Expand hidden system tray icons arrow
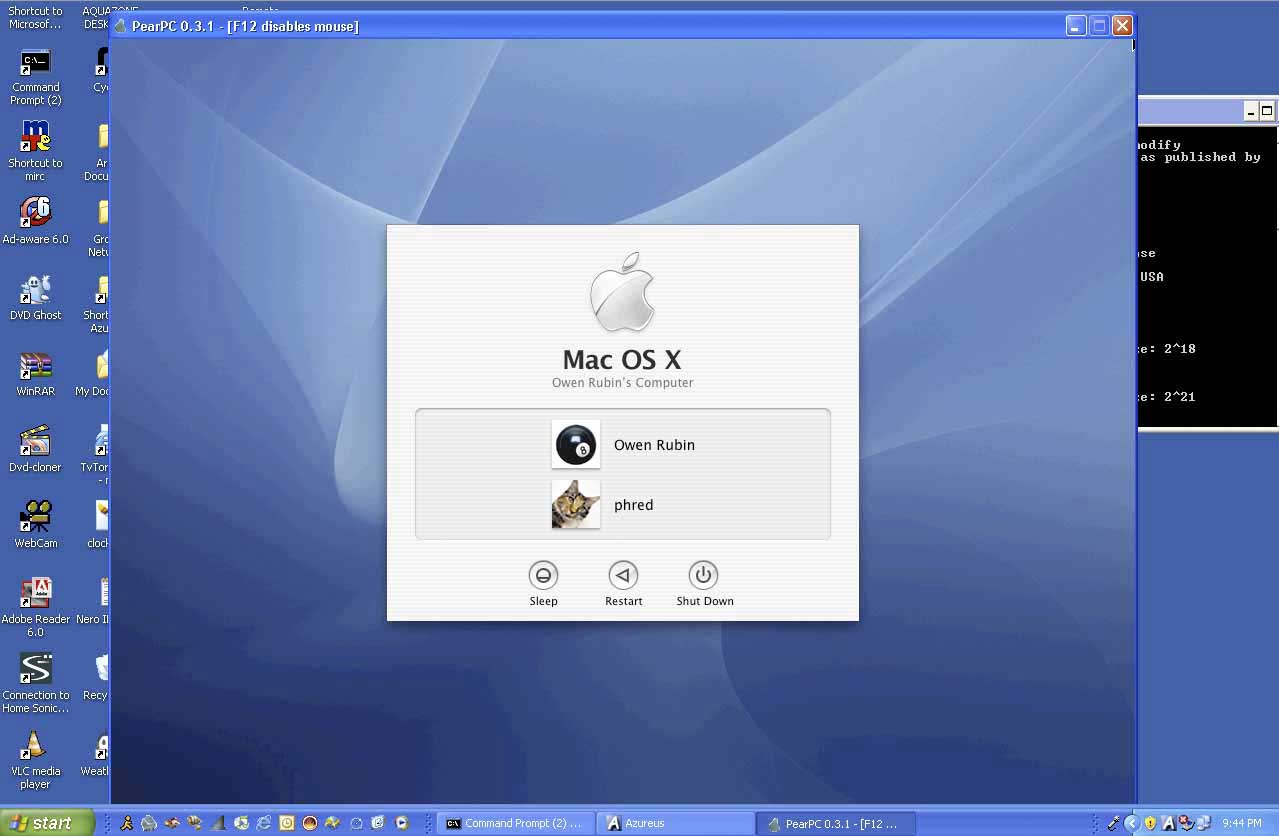 (x=1132, y=823)
